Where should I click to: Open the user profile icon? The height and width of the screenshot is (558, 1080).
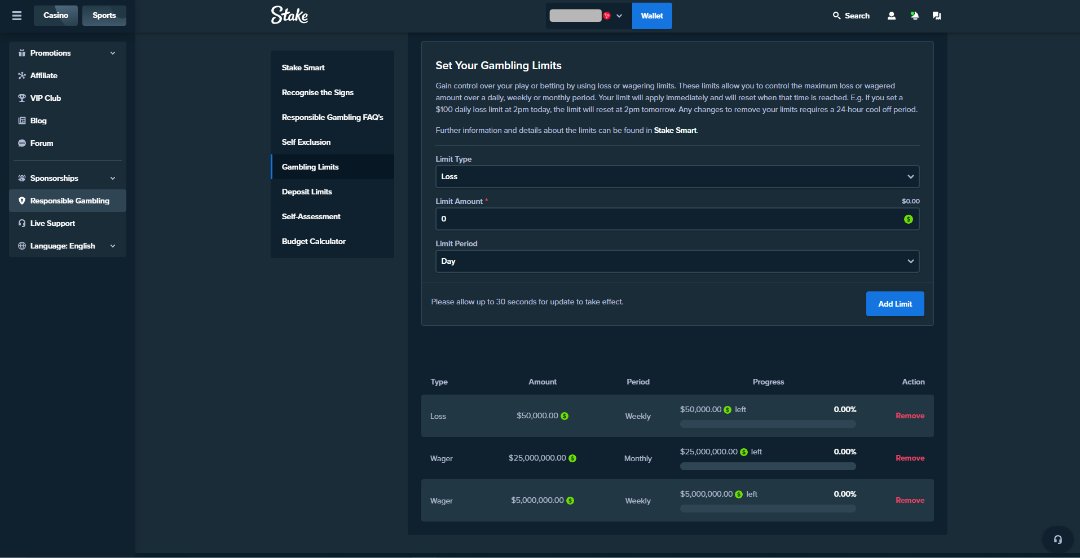pyautogui.click(x=891, y=15)
